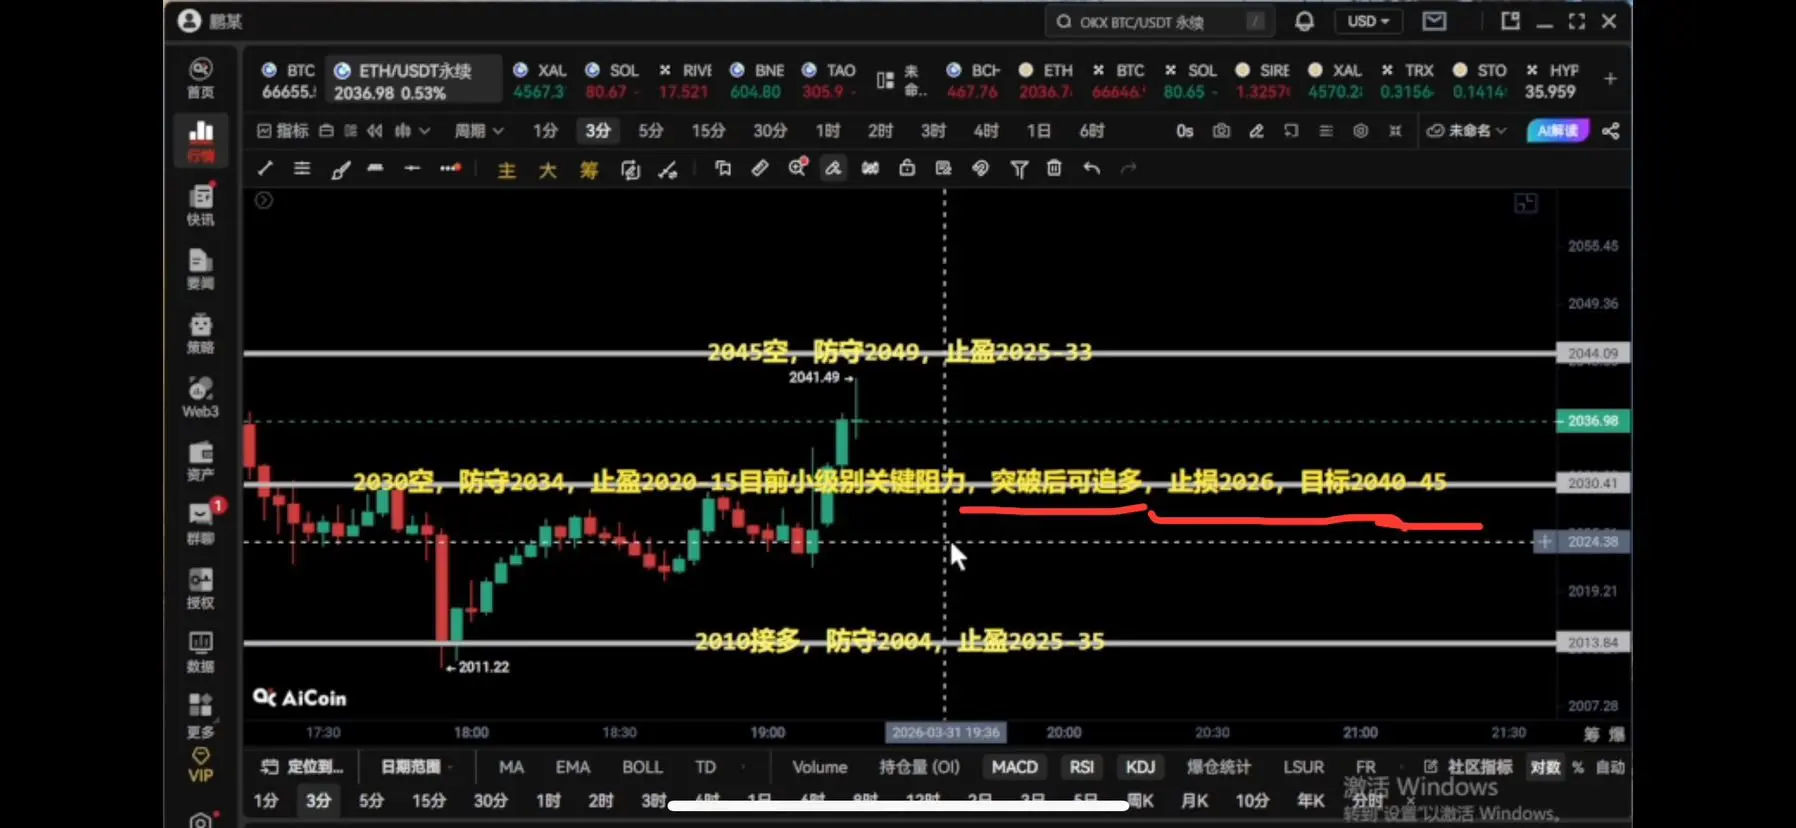Click the AI解读 button

click(1557, 131)
